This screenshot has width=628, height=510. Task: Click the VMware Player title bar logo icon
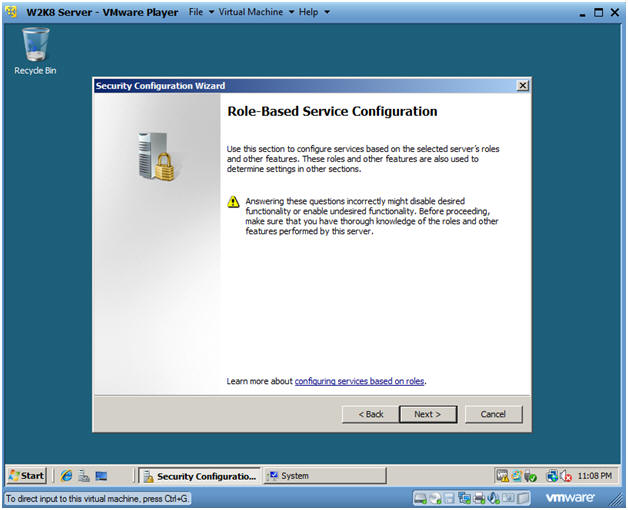pyautogui.click(x=12, y=12)
